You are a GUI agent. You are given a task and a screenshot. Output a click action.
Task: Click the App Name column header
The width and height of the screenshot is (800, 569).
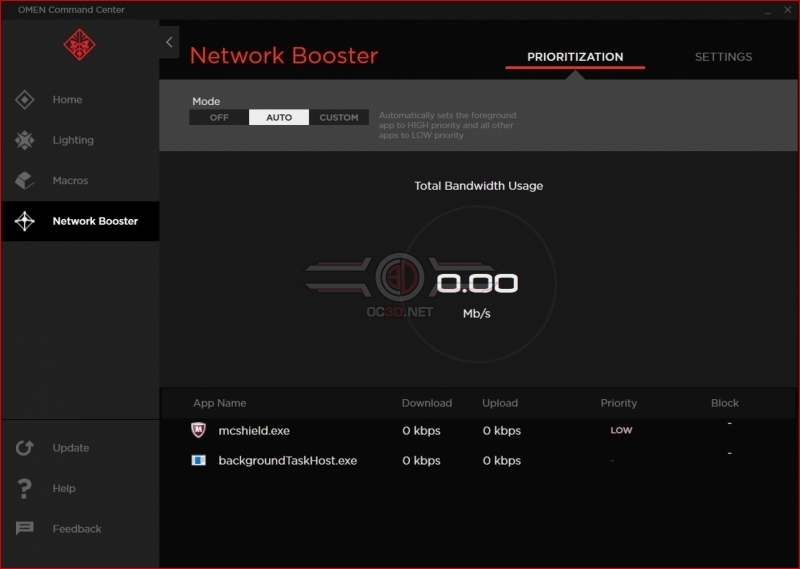(x=219, y=403)
